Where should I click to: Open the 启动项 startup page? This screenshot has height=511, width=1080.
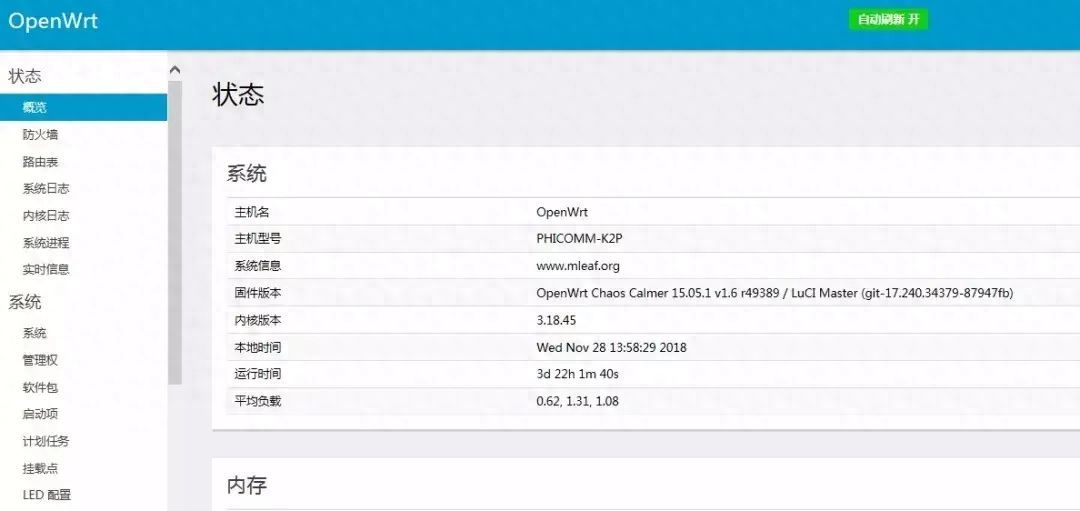[x=40, y=414]
